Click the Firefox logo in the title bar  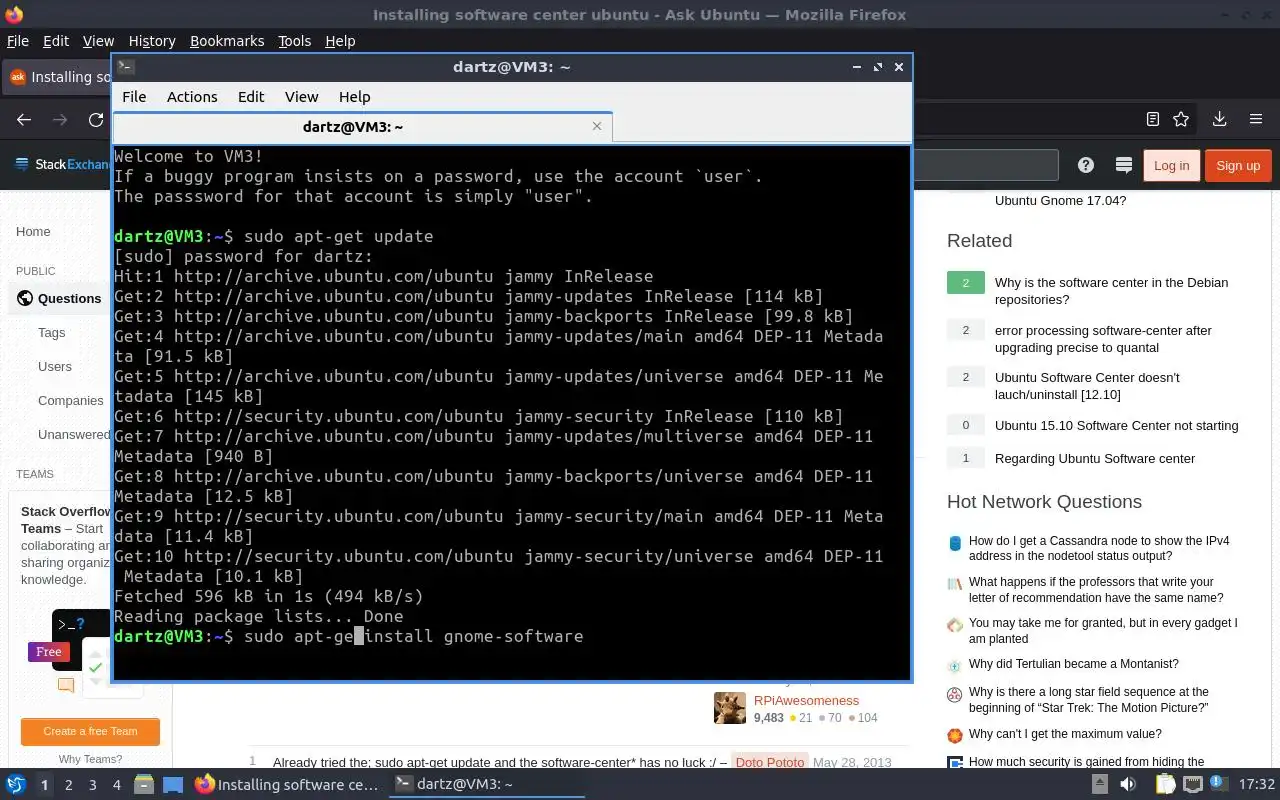(14, 14)
